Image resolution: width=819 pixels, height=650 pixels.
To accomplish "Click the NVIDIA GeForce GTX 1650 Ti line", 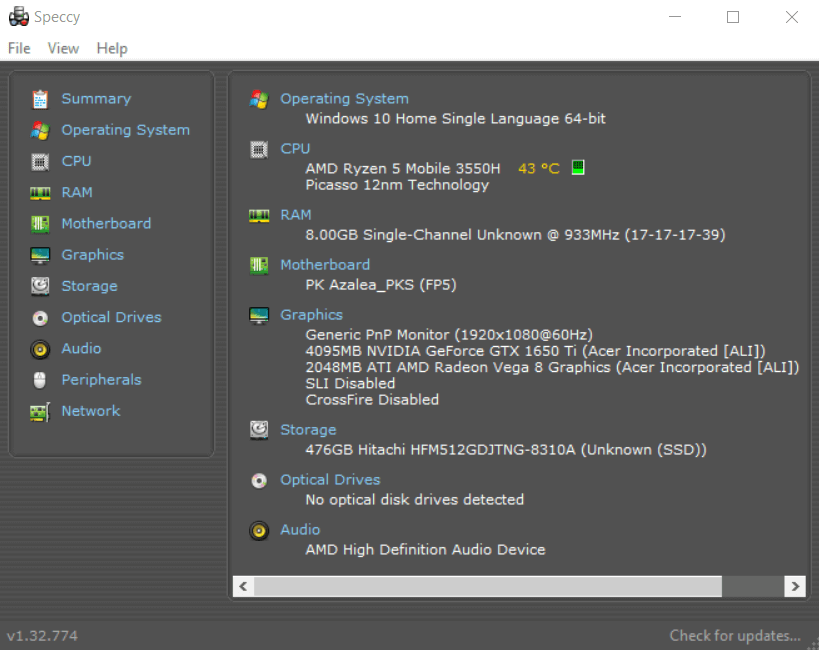I will click(x=535, y=351).
